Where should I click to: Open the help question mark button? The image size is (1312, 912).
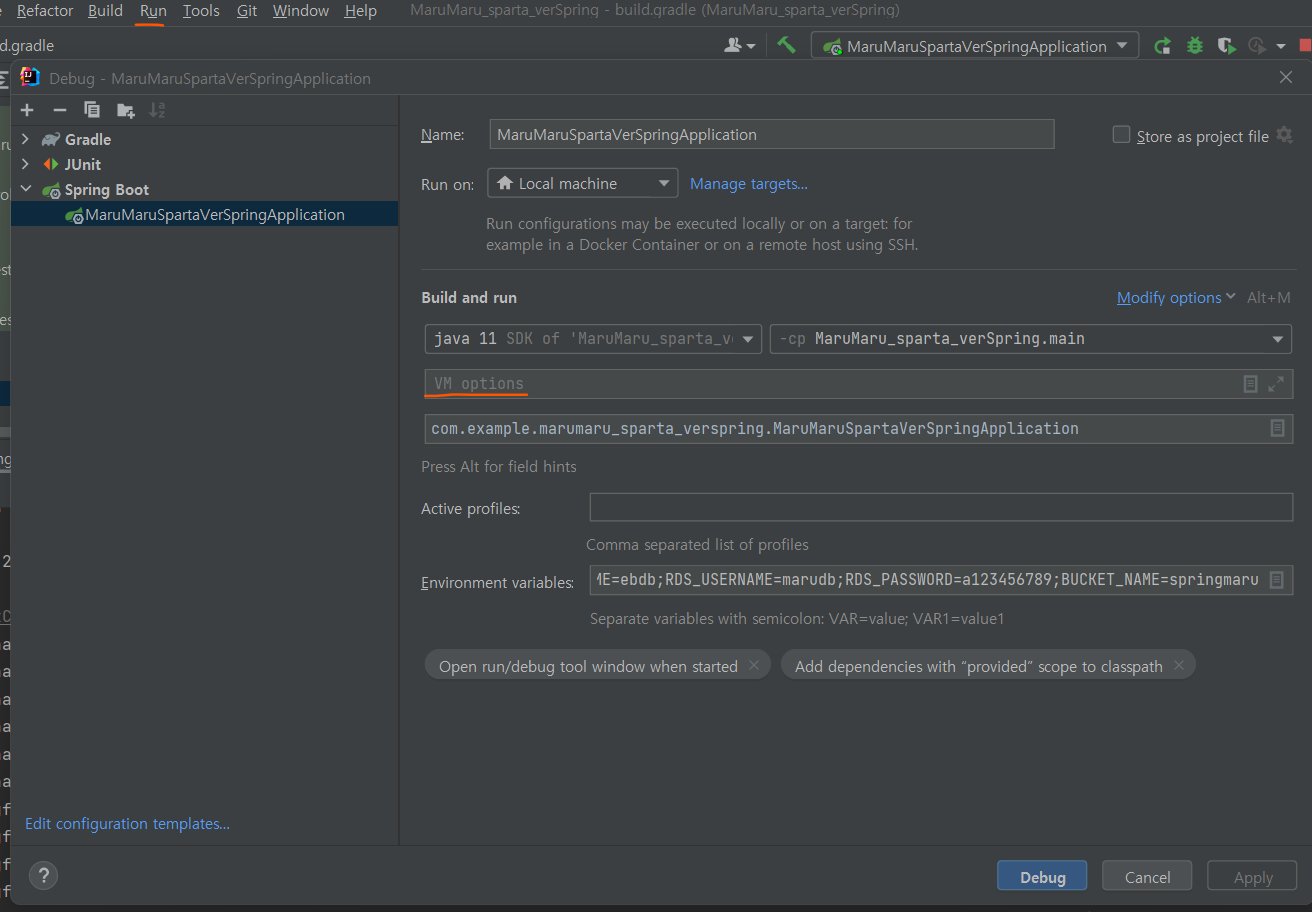click(x=43, y=875)
